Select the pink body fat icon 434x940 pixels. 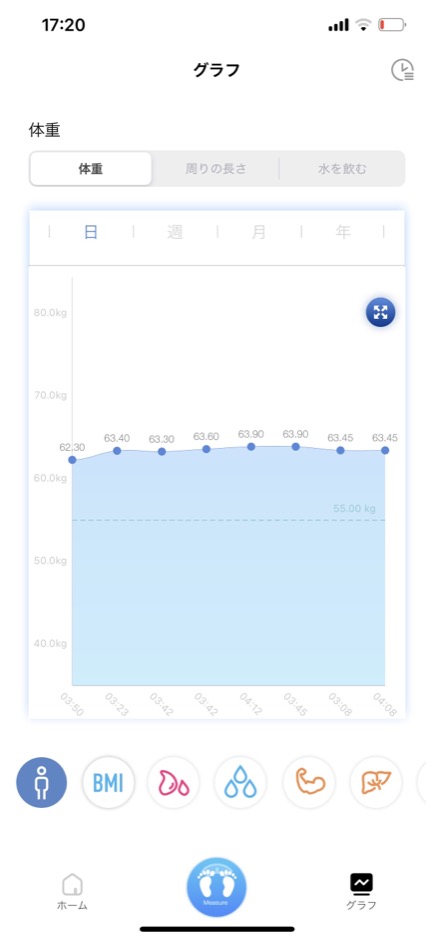click(174, 783)
